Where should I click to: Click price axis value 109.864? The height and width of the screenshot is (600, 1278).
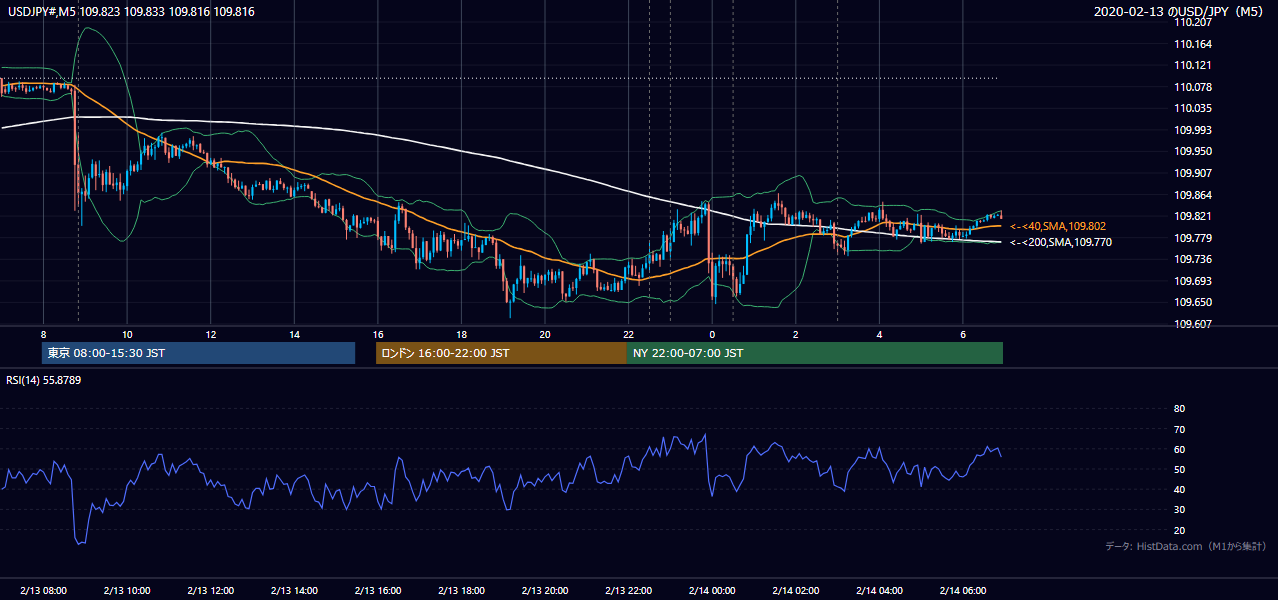(1194, 195)
